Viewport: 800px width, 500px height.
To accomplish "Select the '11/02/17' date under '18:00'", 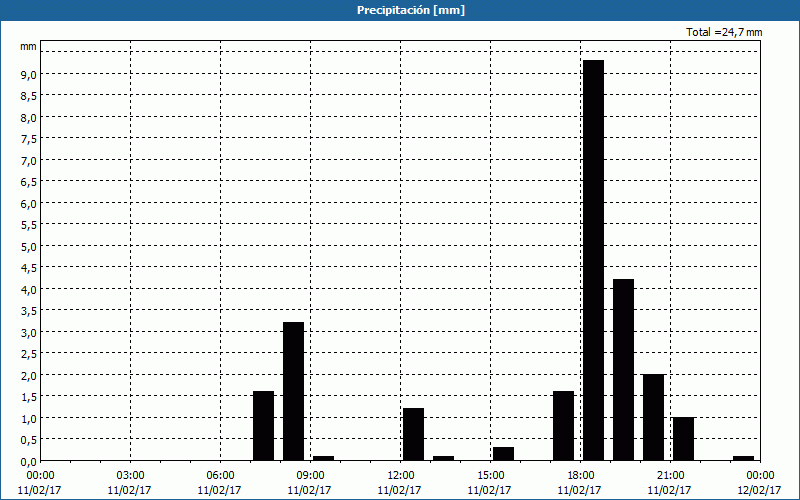I will click(580, 490).
